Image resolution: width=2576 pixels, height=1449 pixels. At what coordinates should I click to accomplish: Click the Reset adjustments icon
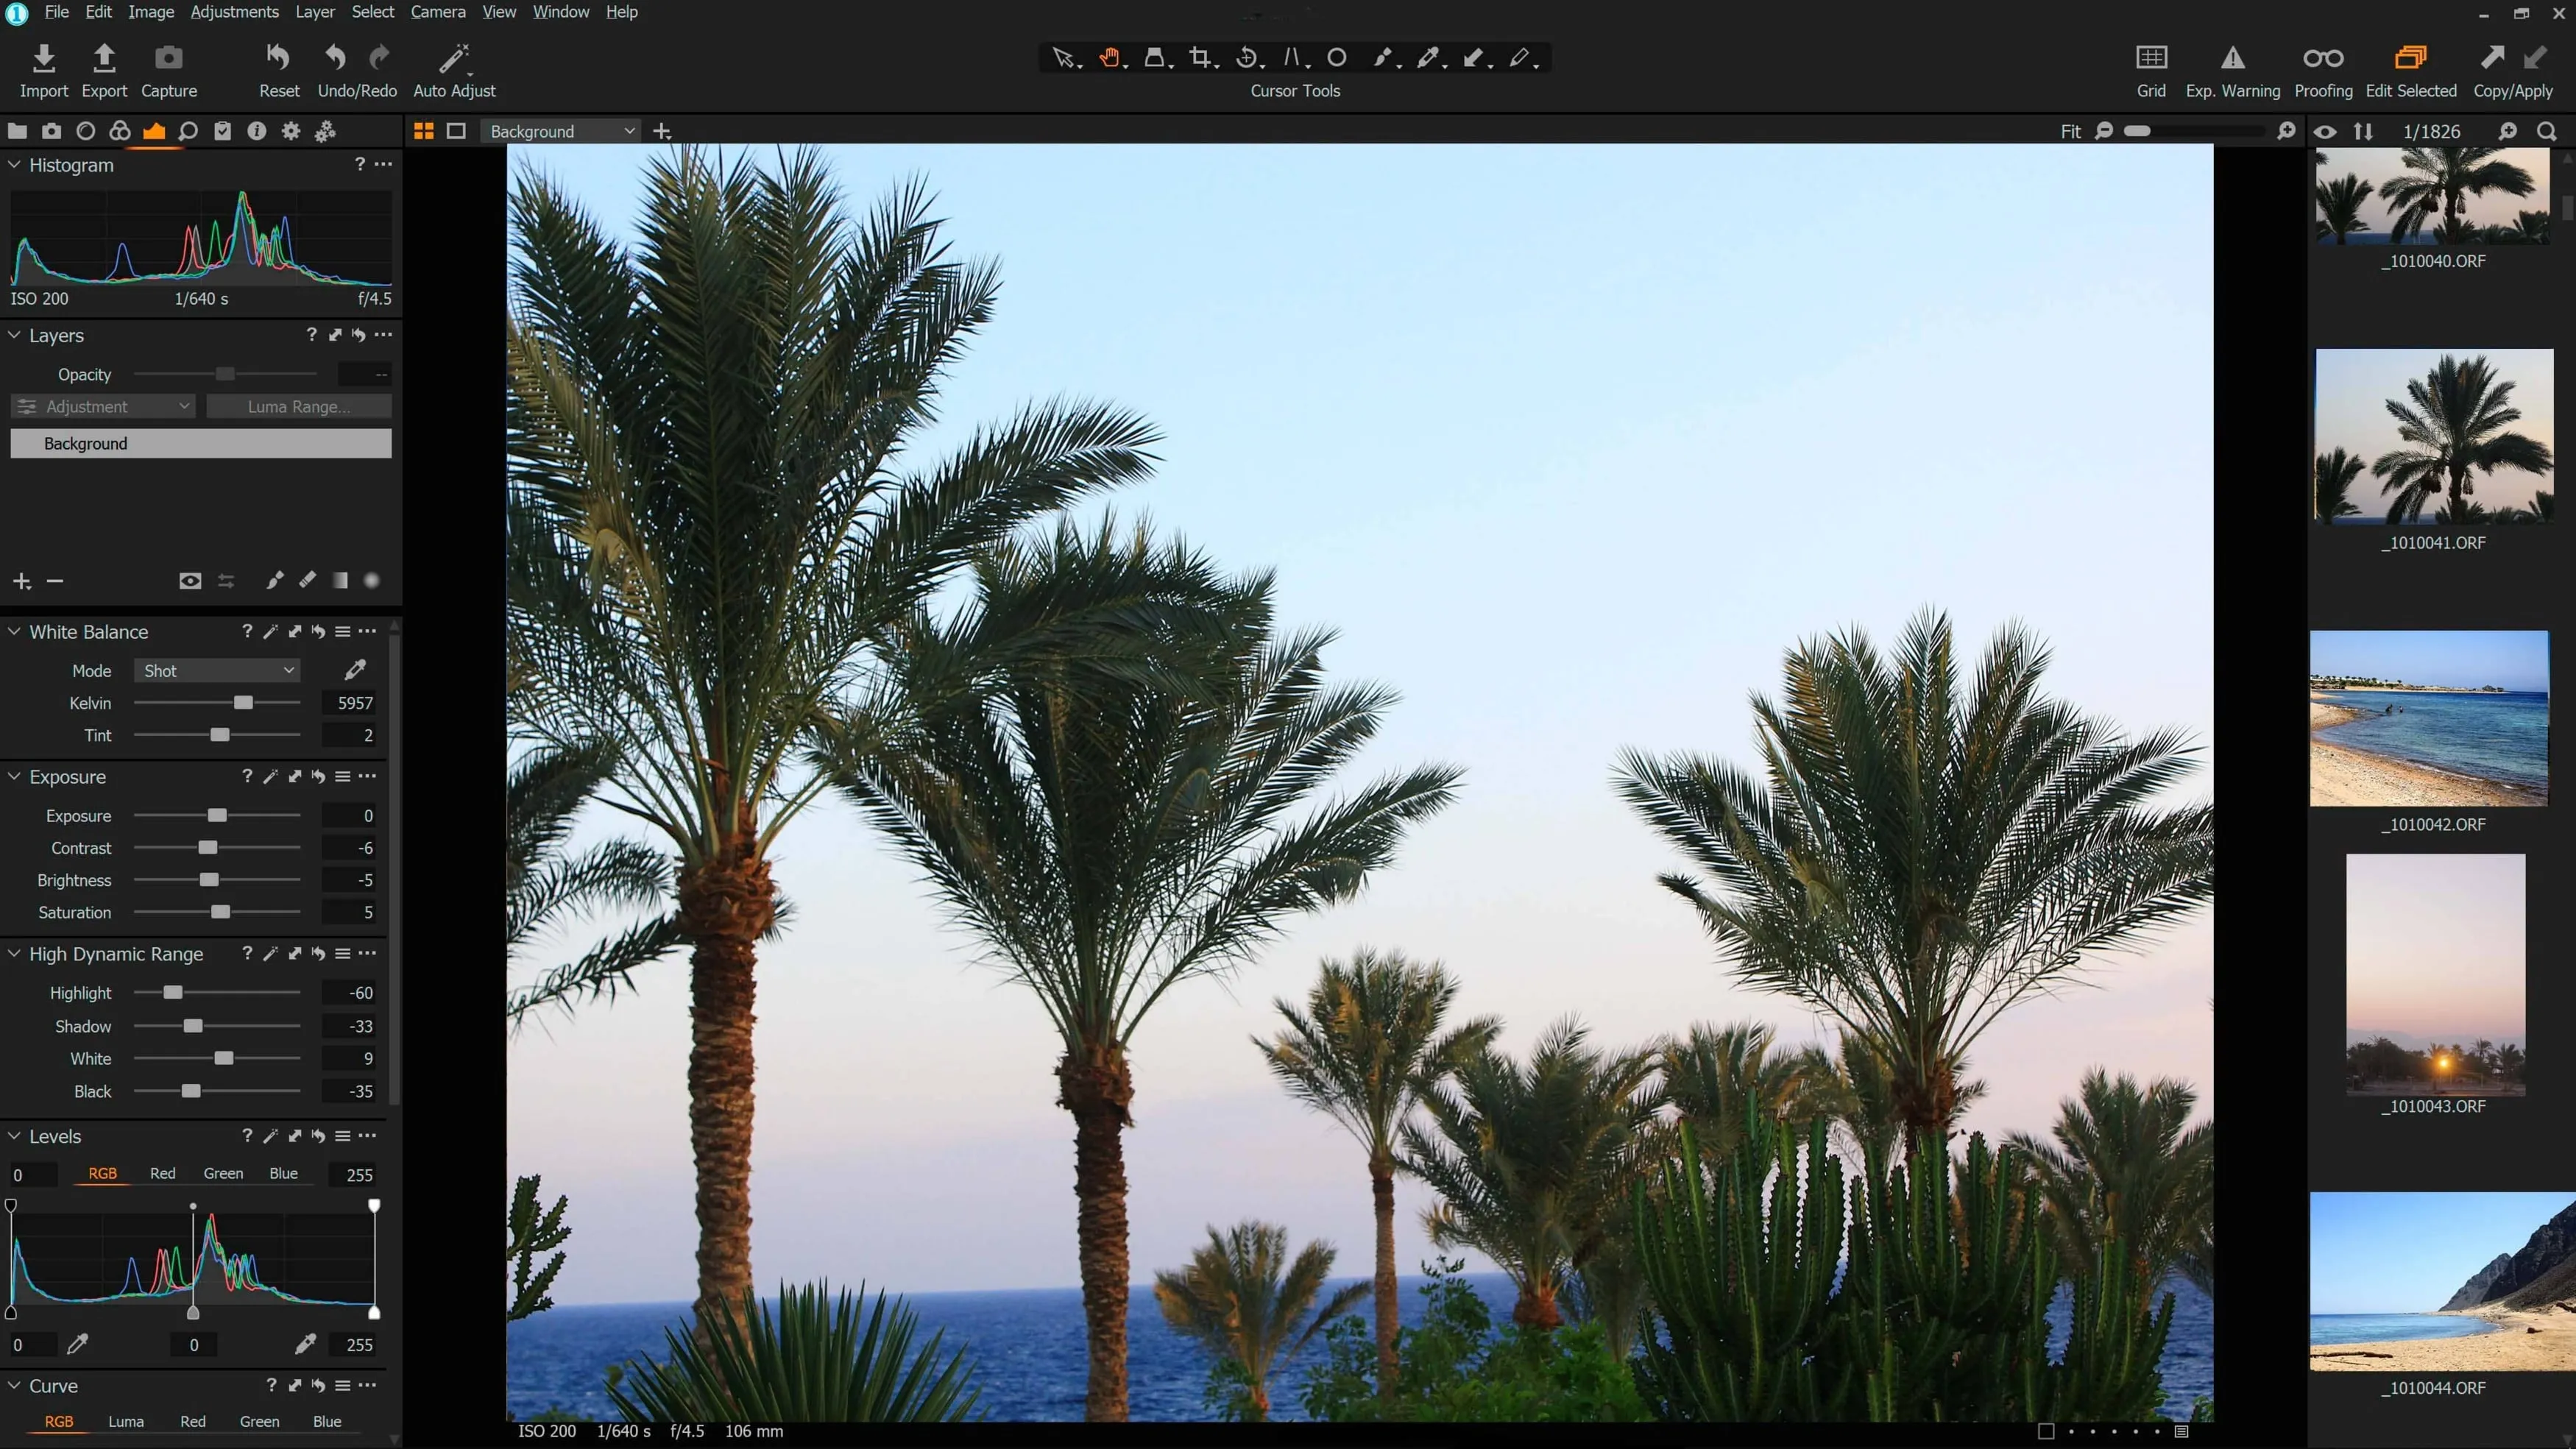pyautogui.click(x=278, y=58)
